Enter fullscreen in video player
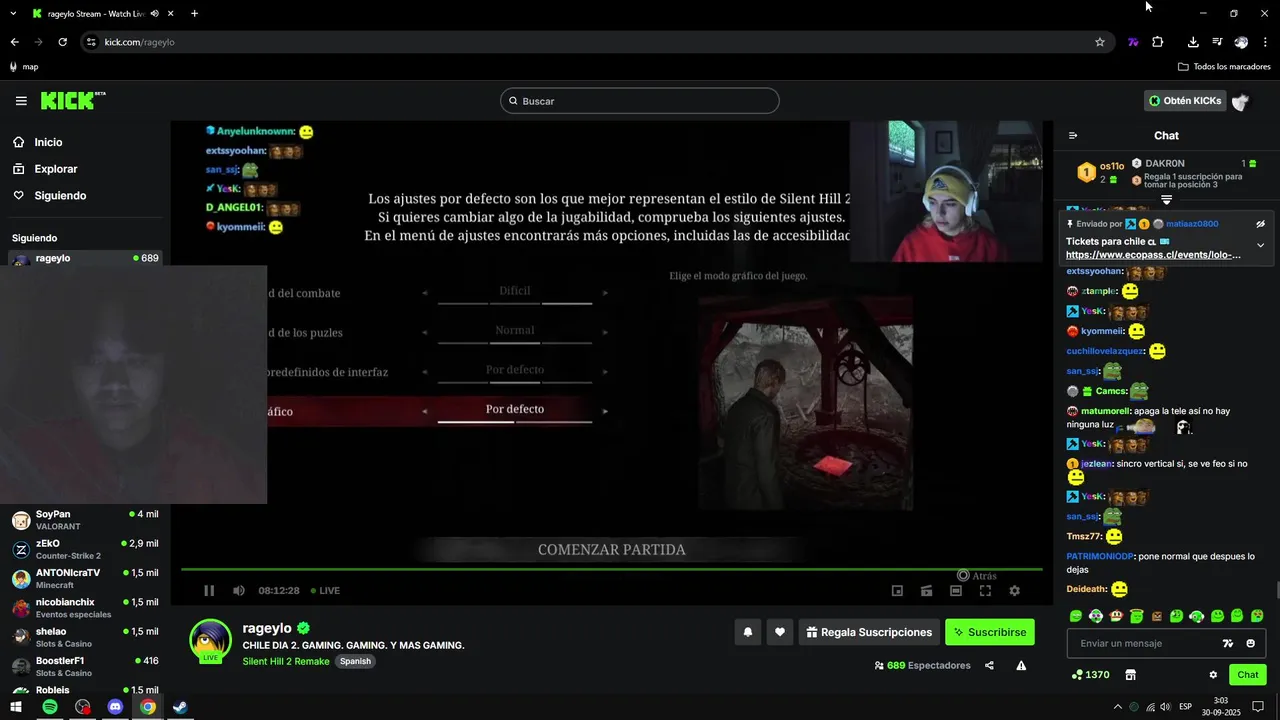This screenshot has height=720, width=1280. point(985,591)
